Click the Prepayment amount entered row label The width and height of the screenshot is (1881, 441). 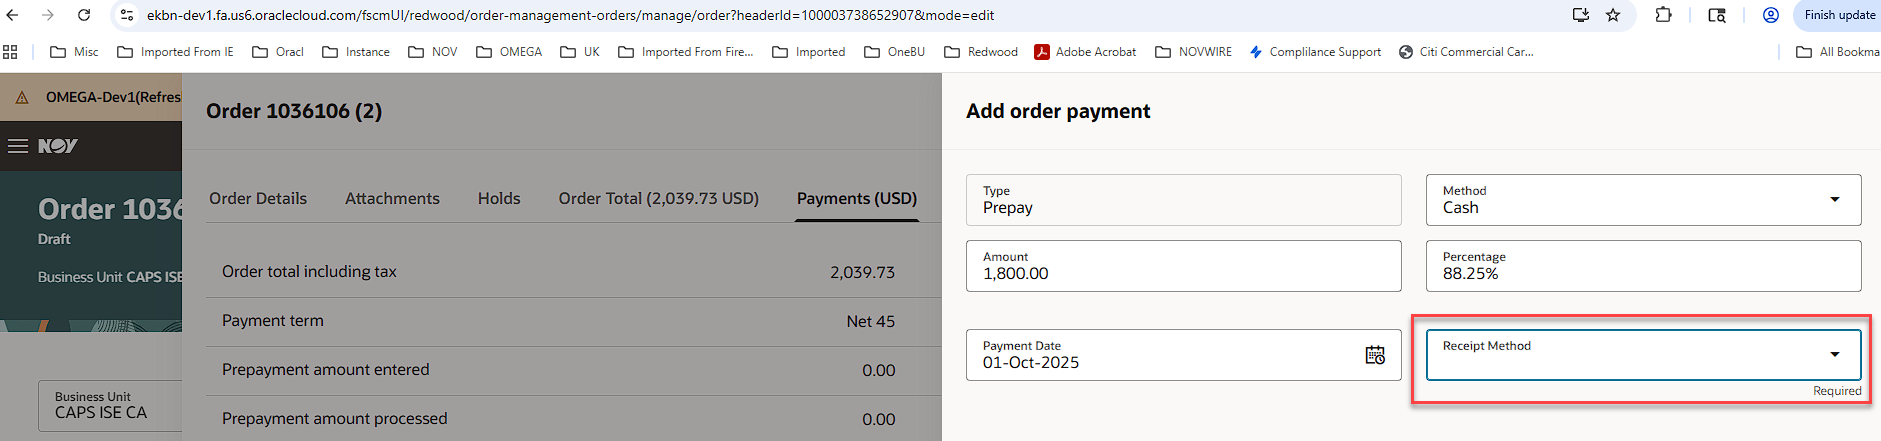pos(325,370)
